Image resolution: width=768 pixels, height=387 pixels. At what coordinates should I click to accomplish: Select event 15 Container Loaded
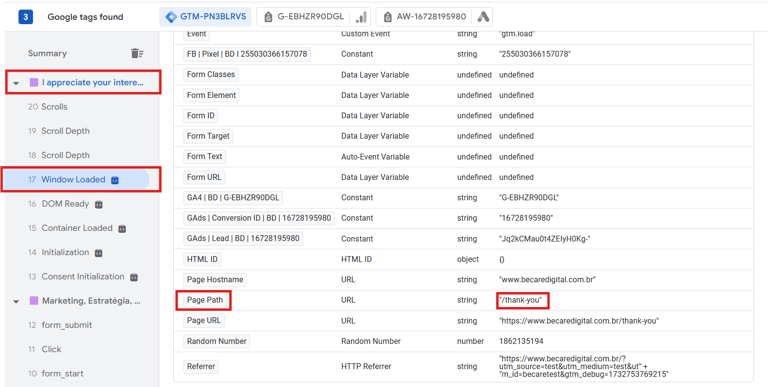[70, 228]
